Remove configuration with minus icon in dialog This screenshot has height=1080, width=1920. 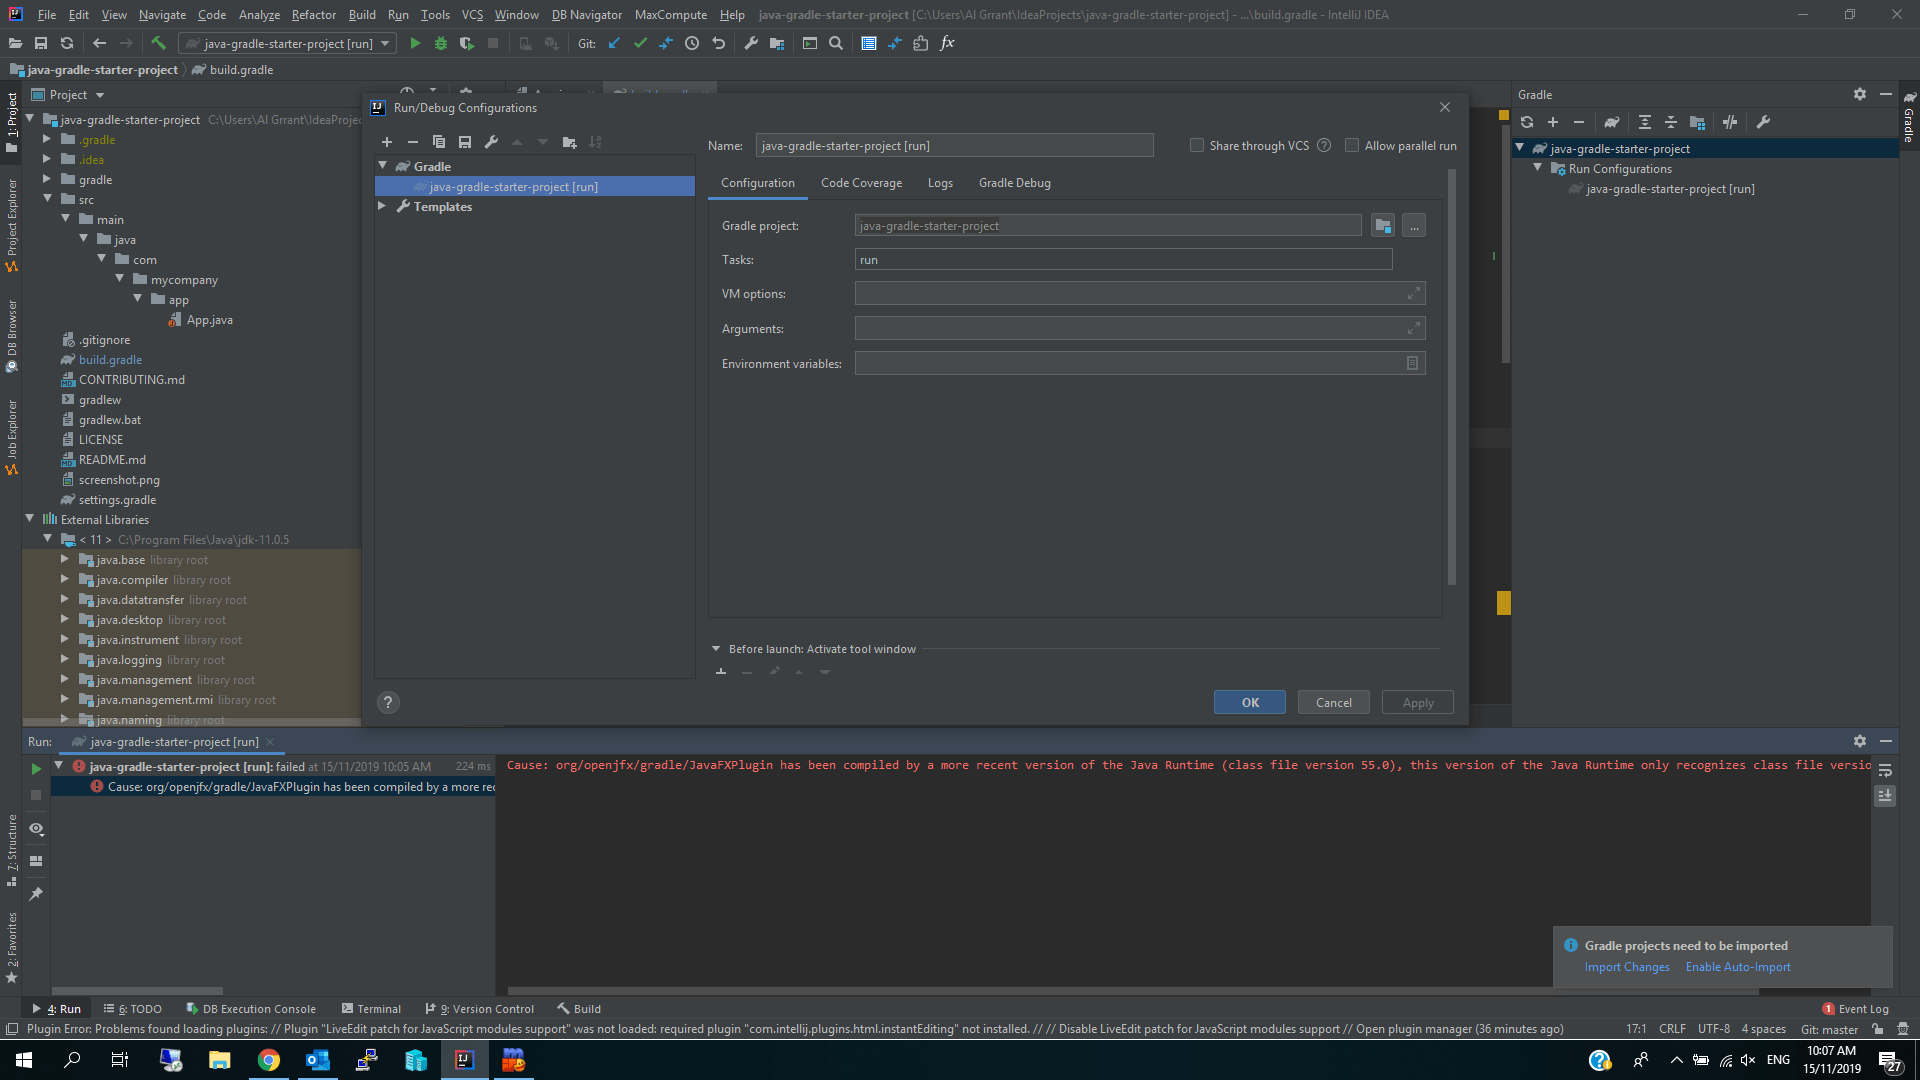(x=412, y=142)
